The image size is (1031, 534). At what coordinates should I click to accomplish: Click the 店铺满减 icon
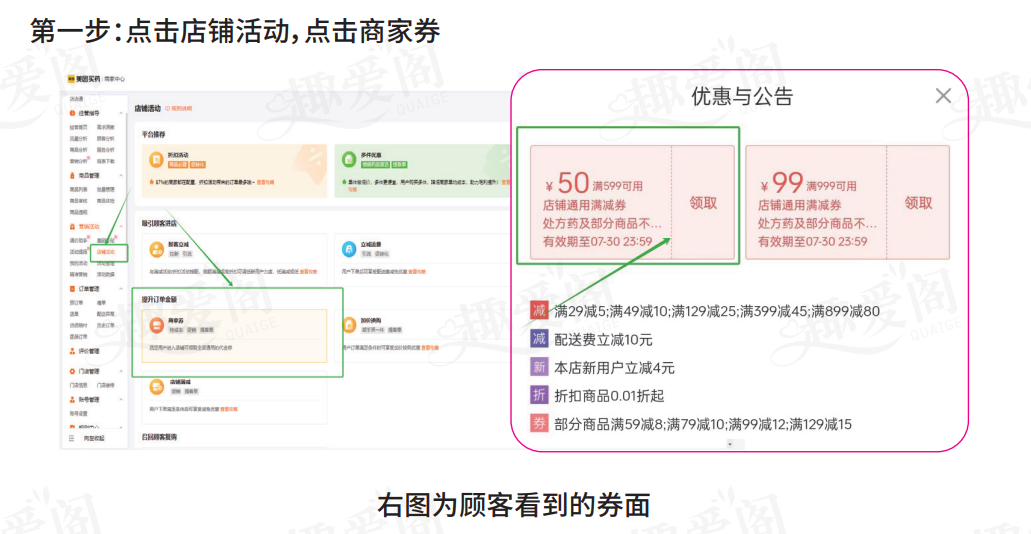pos(156,386)
